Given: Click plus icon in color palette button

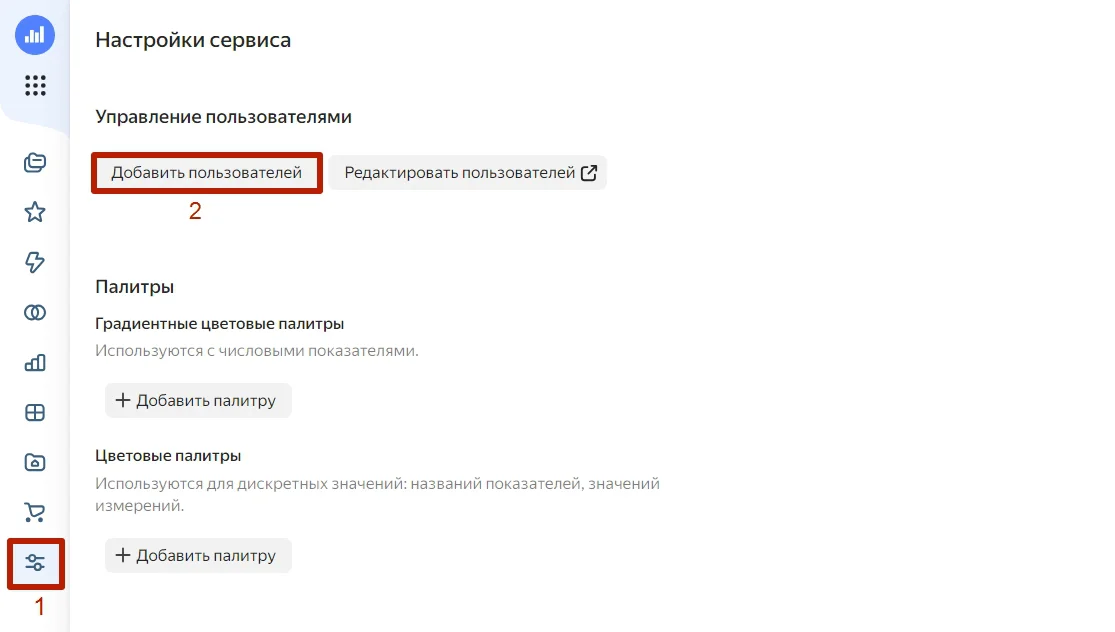Looking at the screenshot, I should pyautogui.click(x=123, y=555).
